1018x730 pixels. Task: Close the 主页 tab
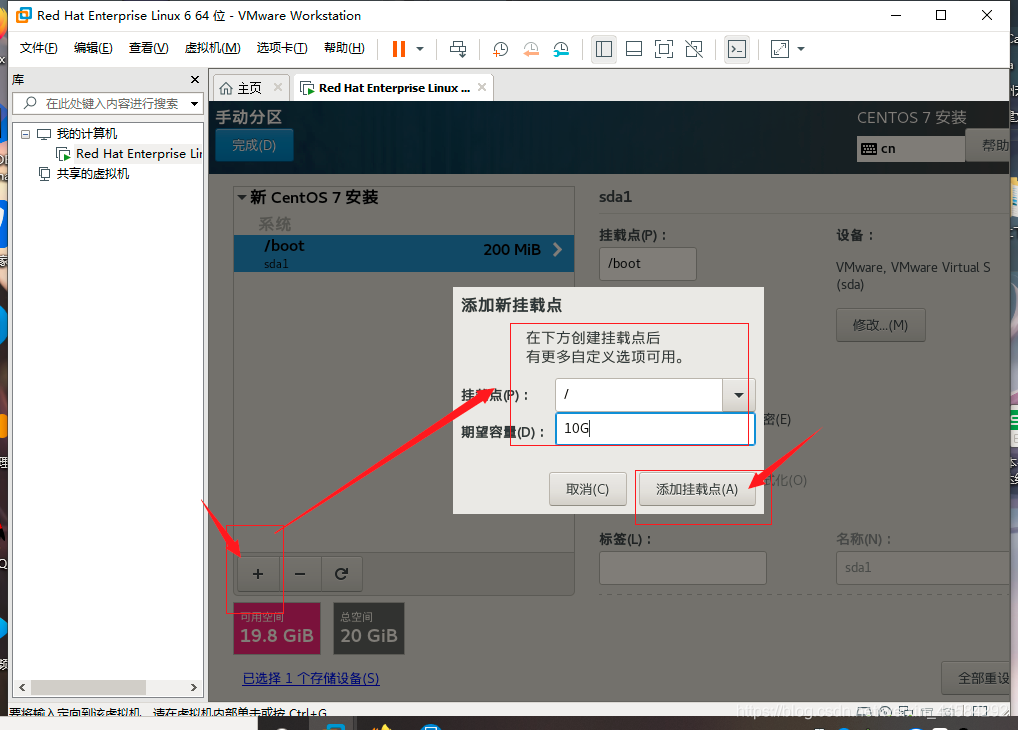point(278,87)
